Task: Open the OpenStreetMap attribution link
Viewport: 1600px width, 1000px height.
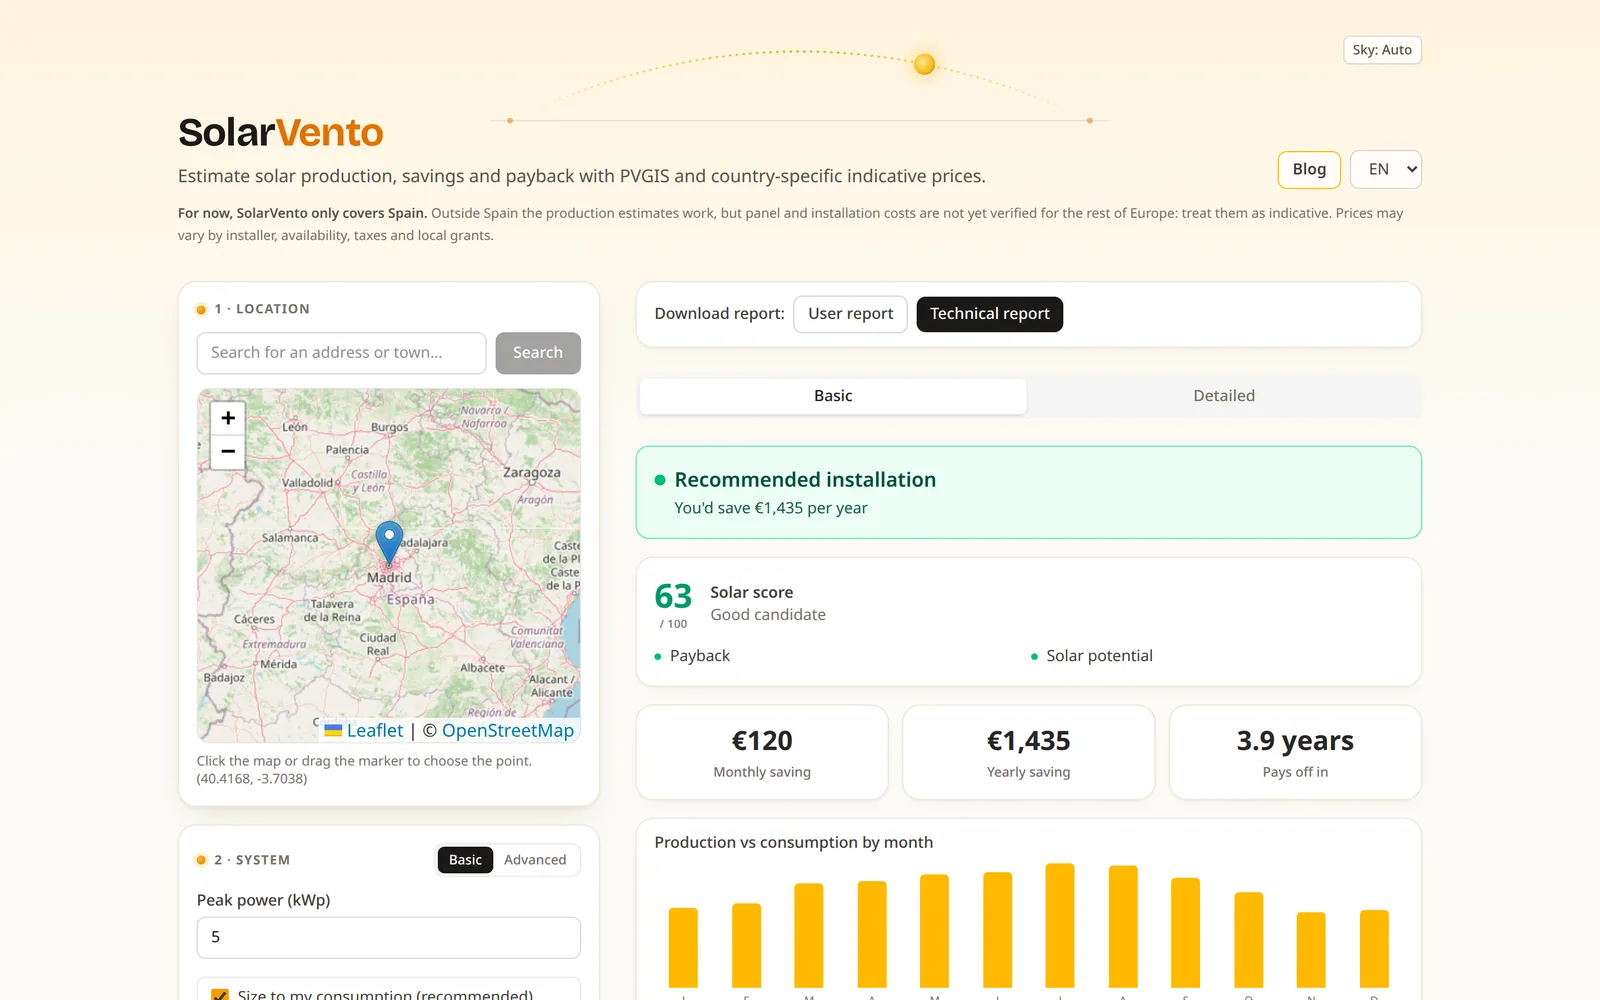Action: pos(508,731)
